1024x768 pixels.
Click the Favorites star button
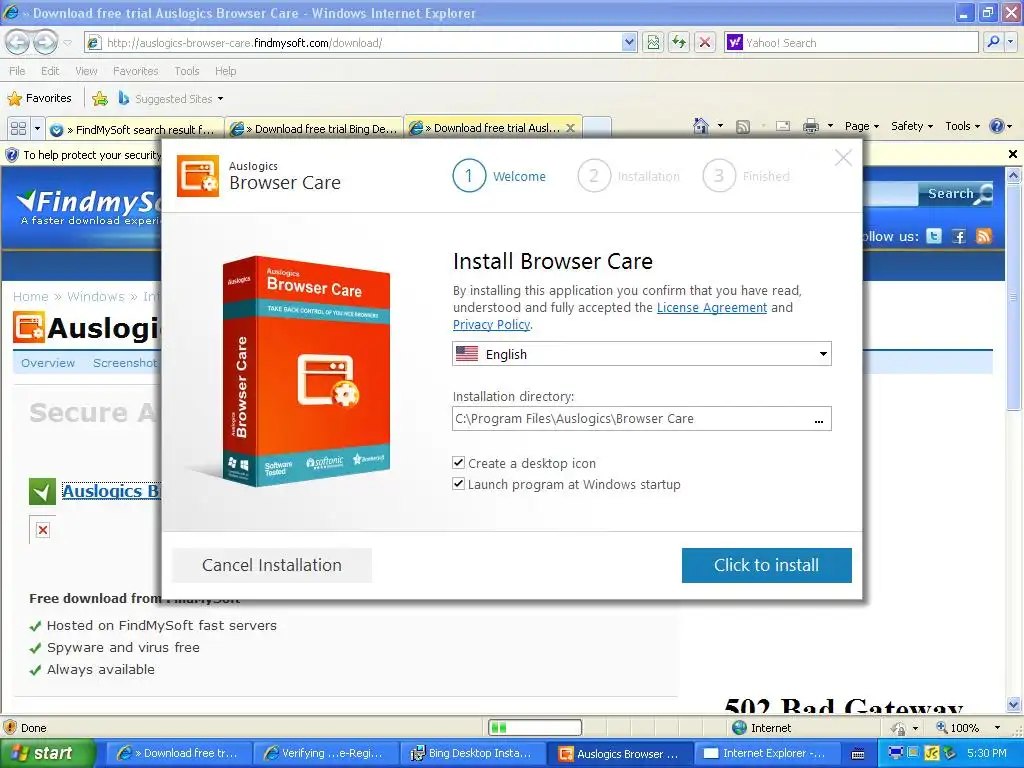(x=39, y=99)
